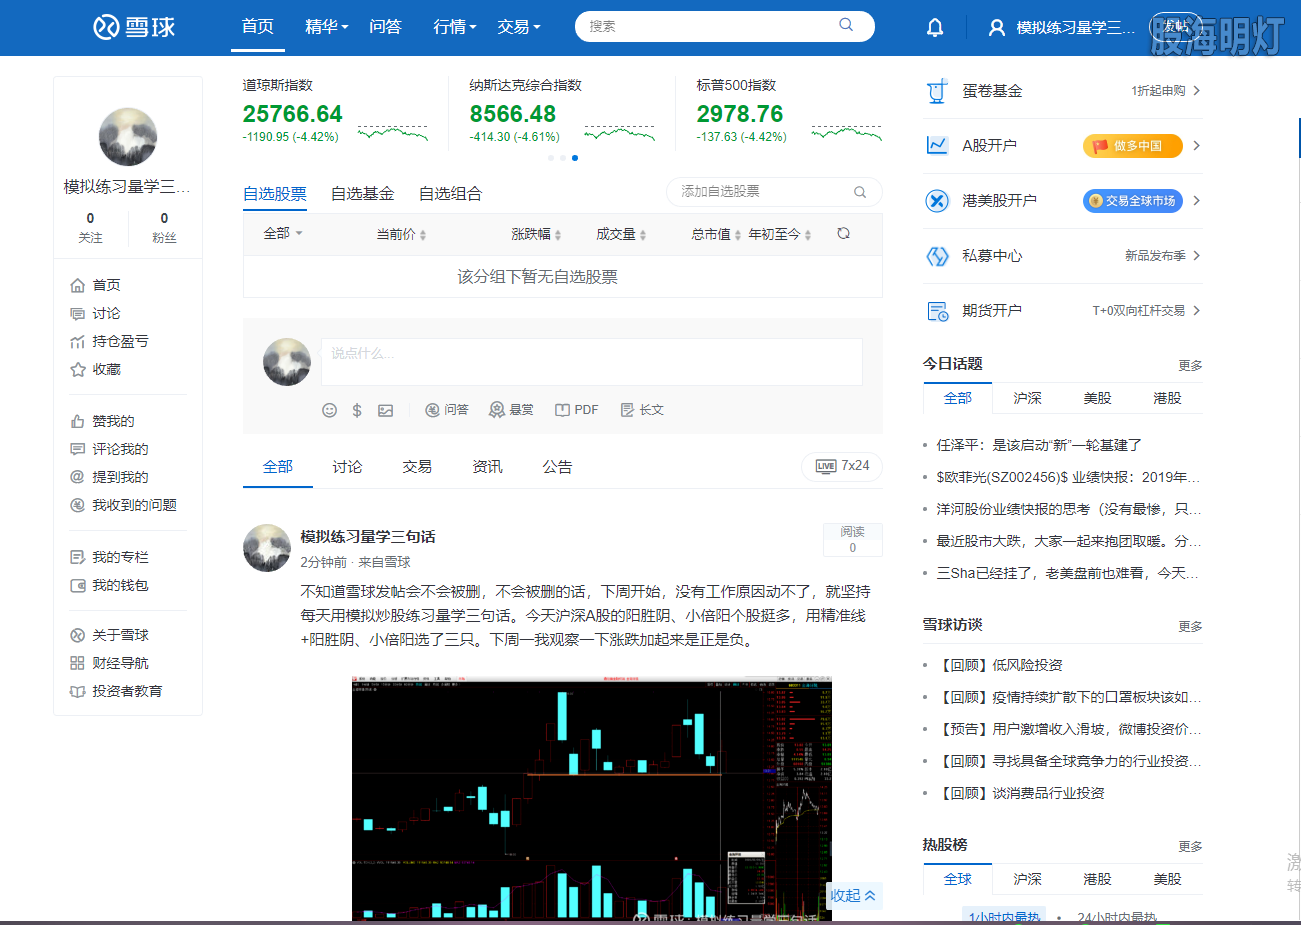
Task: Open the 全部 group dropdown in watchlist
Action: (283, 233)
